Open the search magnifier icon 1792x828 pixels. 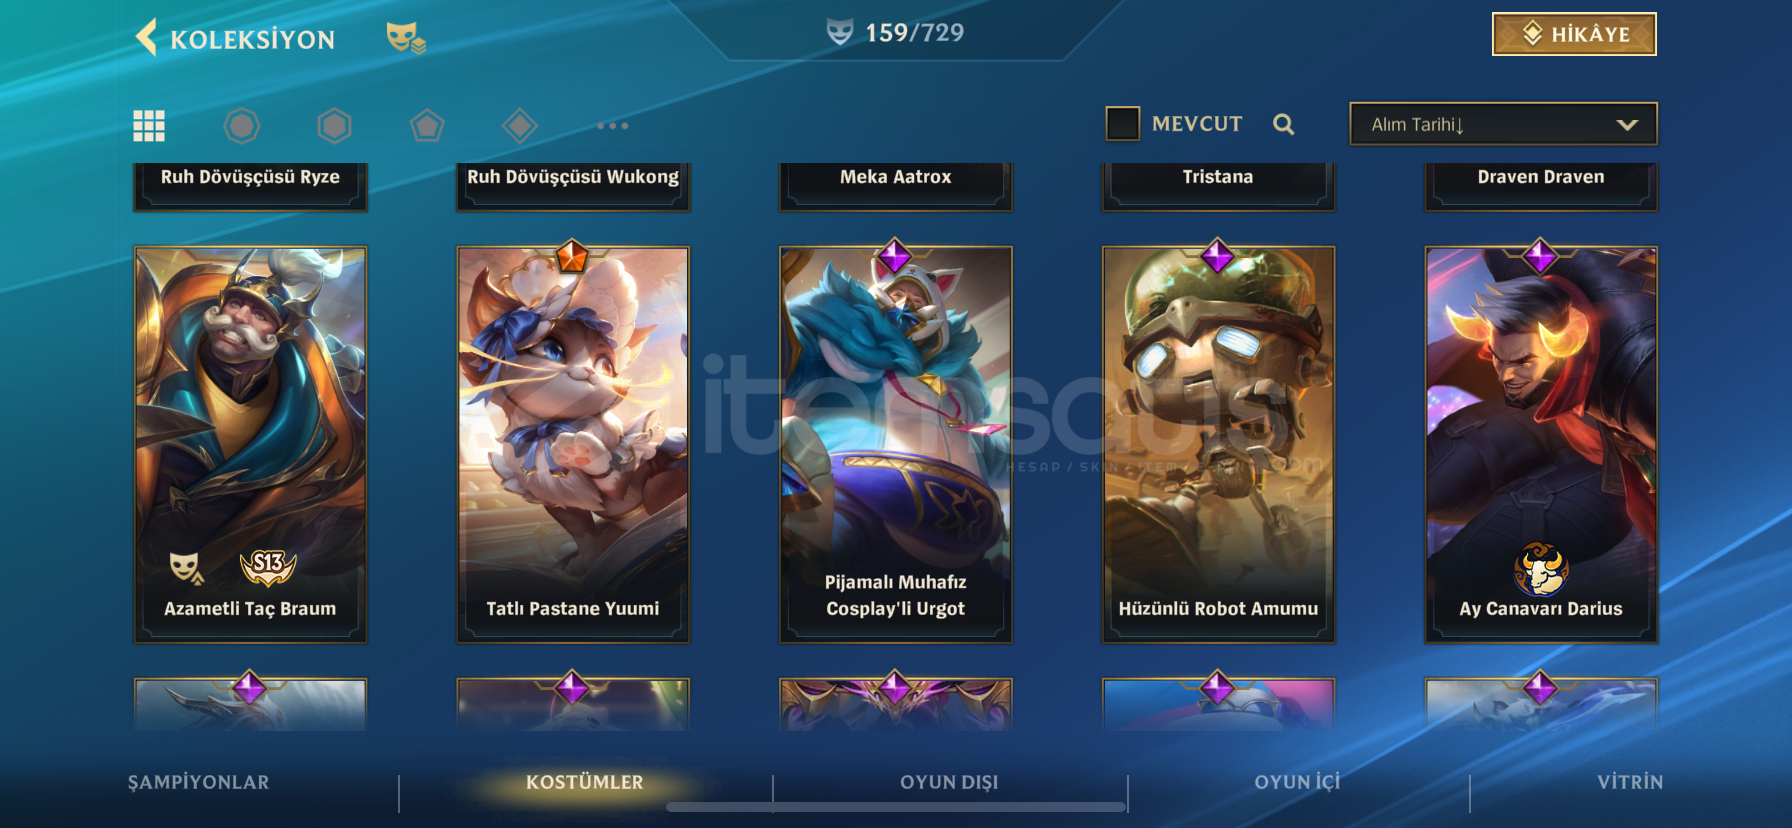tap(1284, 124)
